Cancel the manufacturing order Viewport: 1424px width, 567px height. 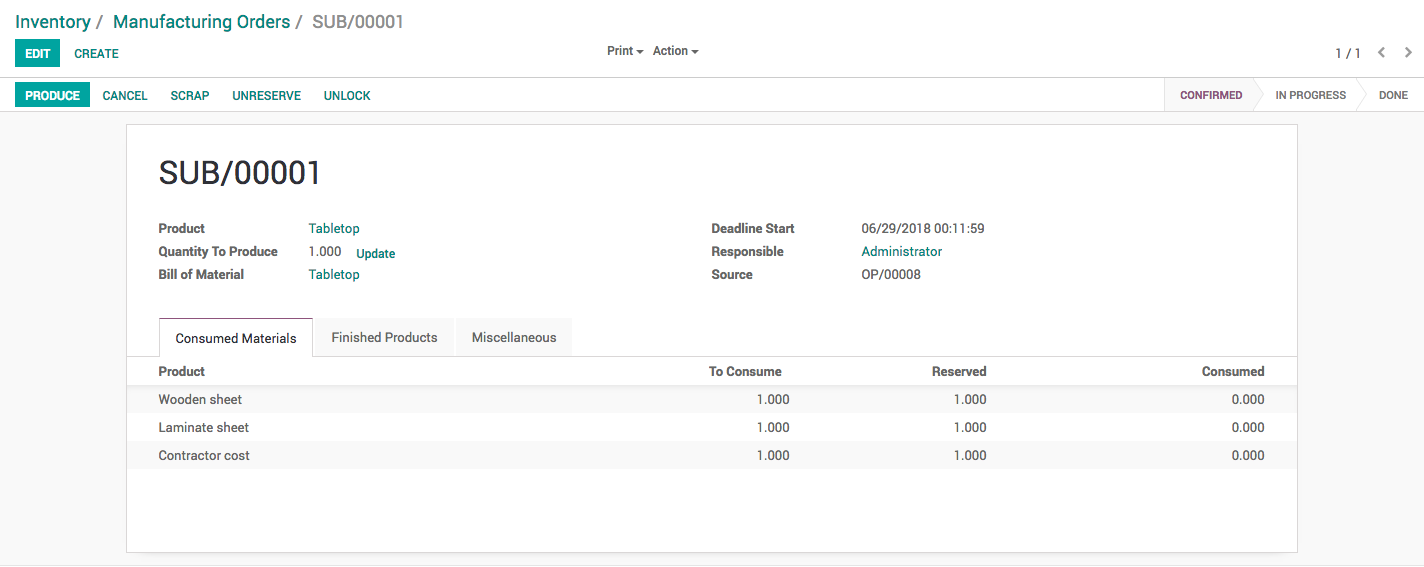(125, 96)
